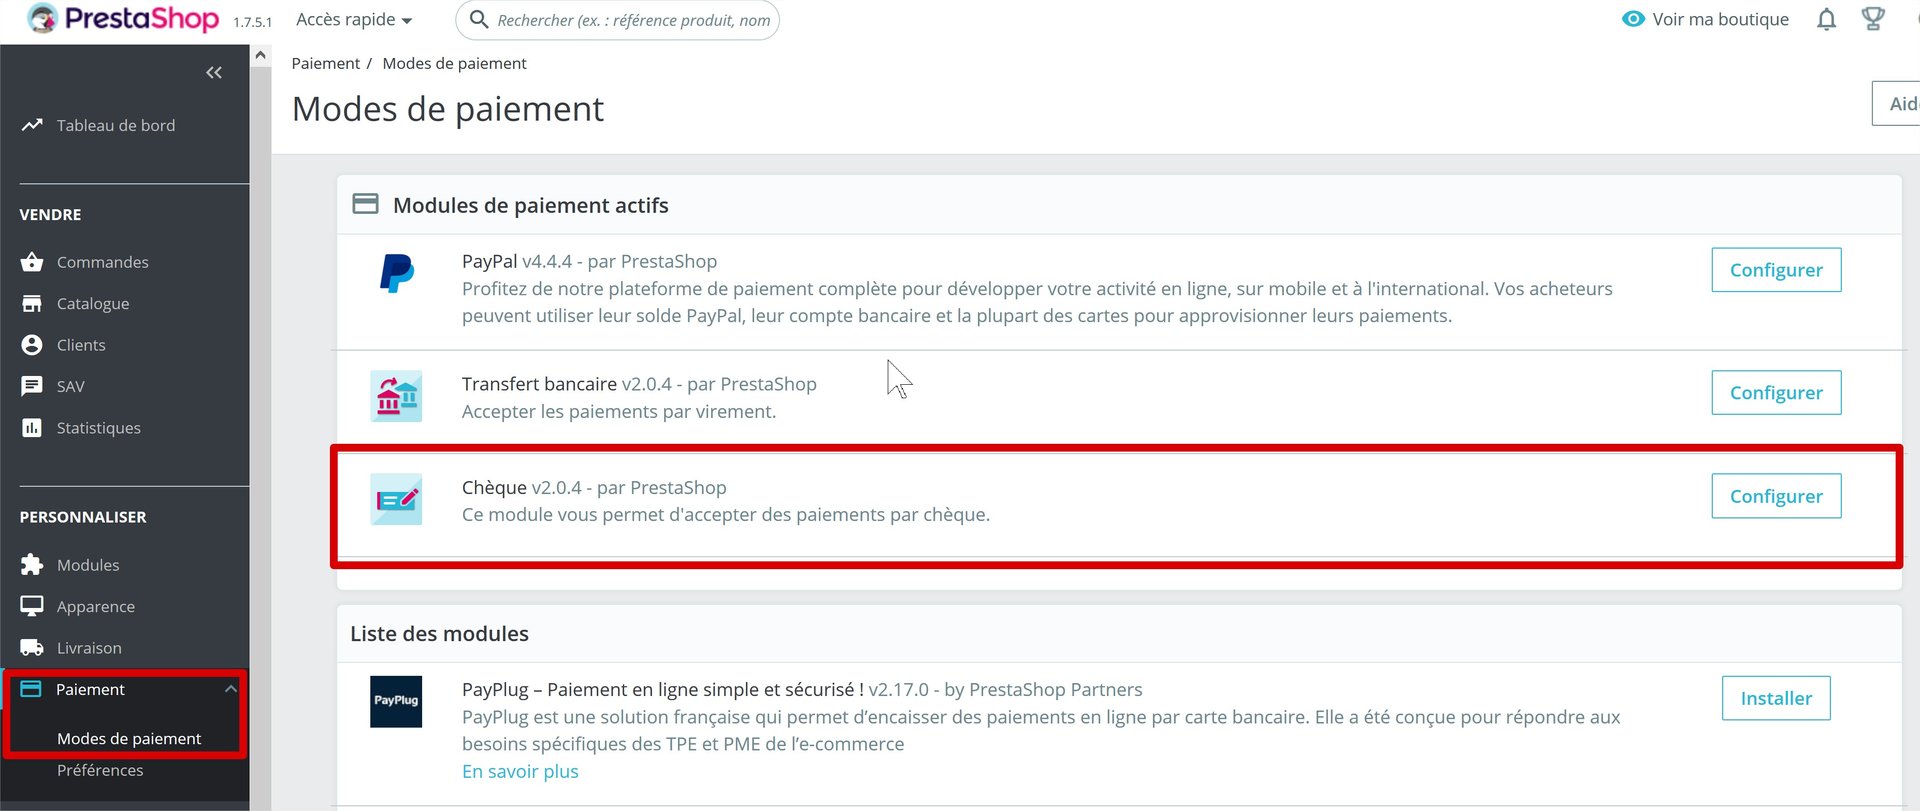The width and height of the screenshot is (1920, 811).
Task: Click the En savoir plus link
Action: (520, 771)
